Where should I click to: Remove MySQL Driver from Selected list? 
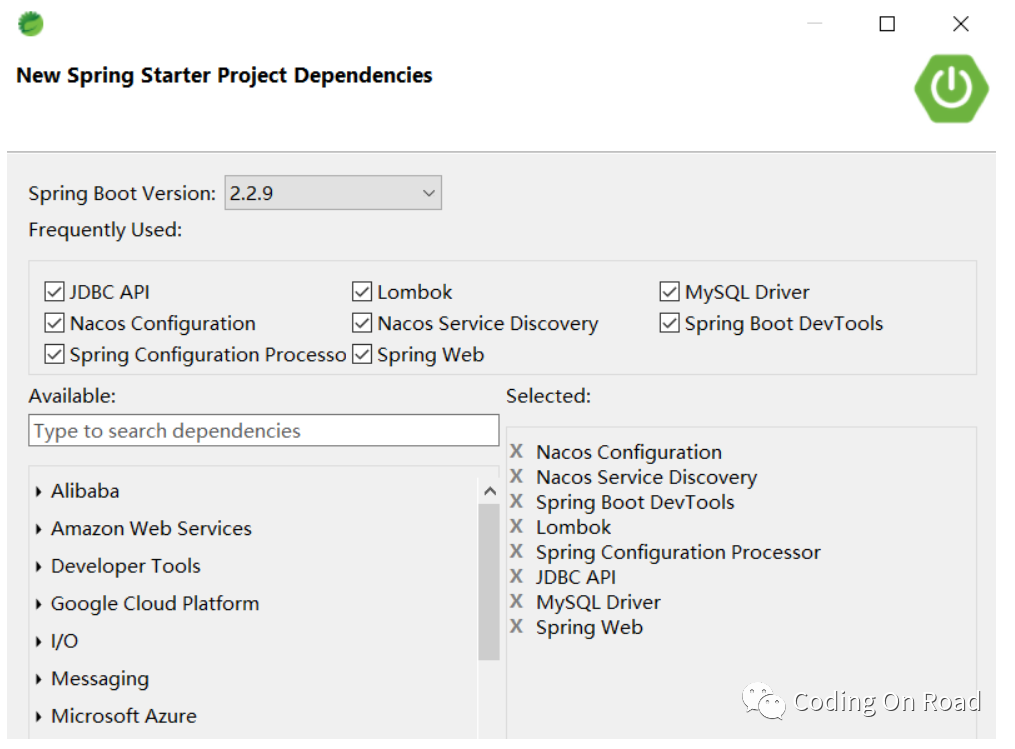(516, 602)
